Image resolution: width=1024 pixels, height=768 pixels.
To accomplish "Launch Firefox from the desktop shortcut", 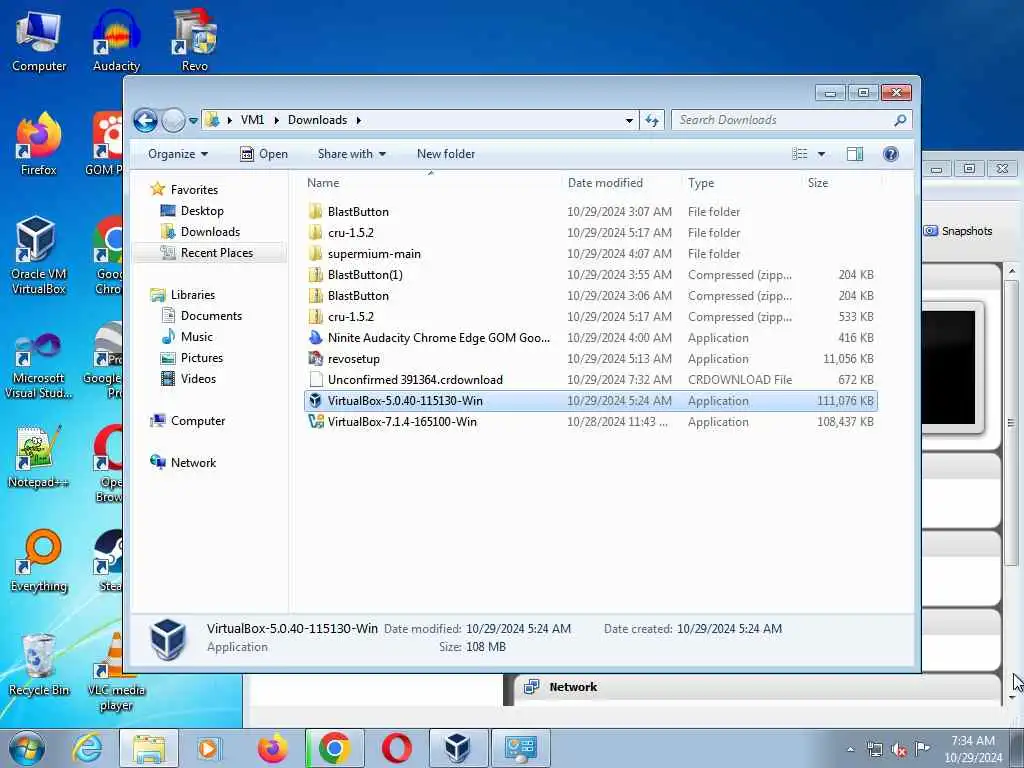I will tap(39, 144).
